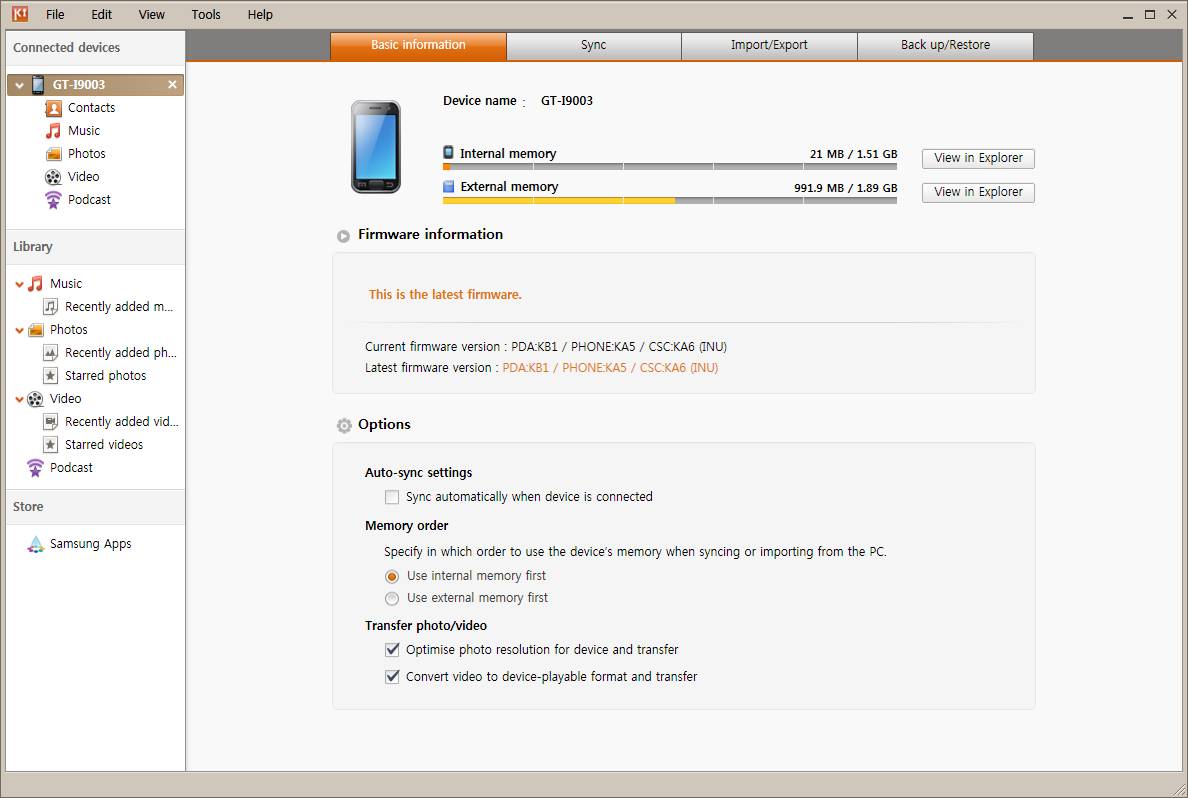Click the '21 MB / 1.51 GB' value
Viewport: 1188px width, 798px height.
(853, 154)
